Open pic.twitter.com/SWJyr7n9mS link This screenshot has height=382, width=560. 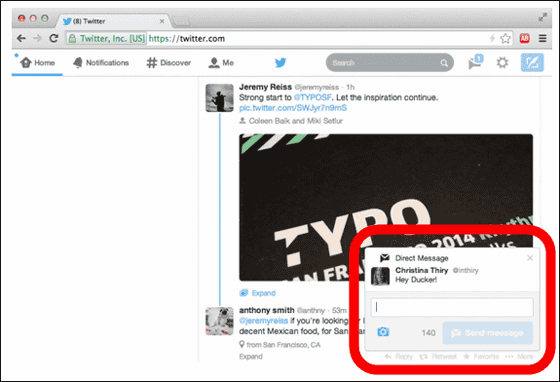tap(293, 108)
